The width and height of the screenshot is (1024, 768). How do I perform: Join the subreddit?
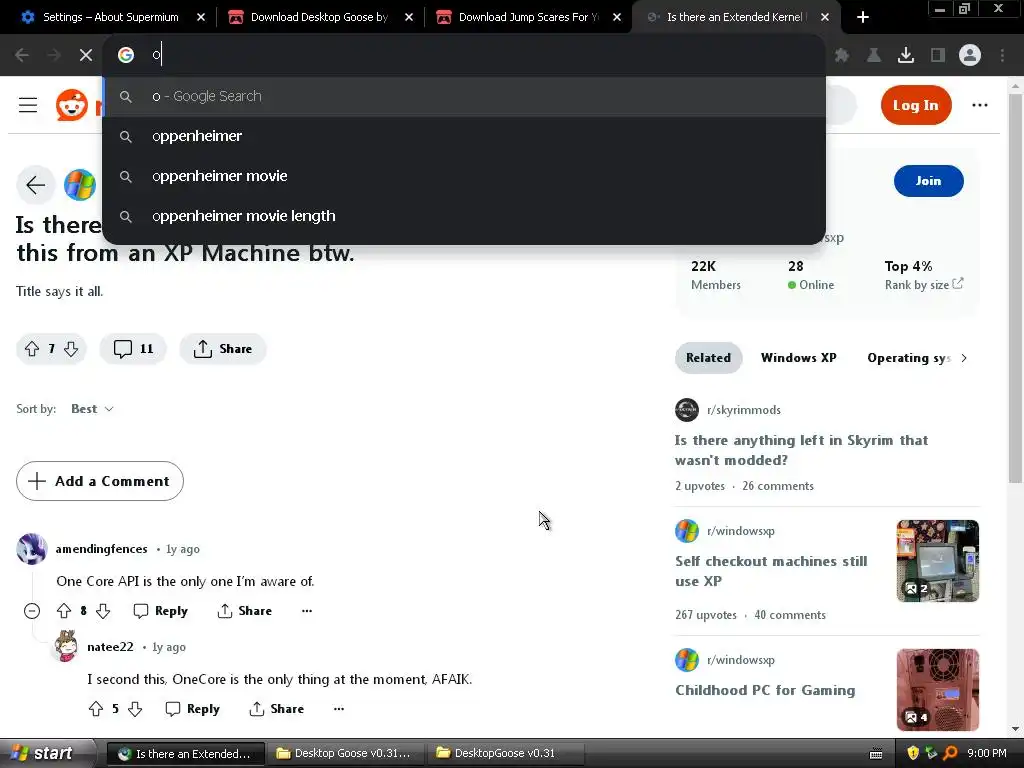(928, 181)
